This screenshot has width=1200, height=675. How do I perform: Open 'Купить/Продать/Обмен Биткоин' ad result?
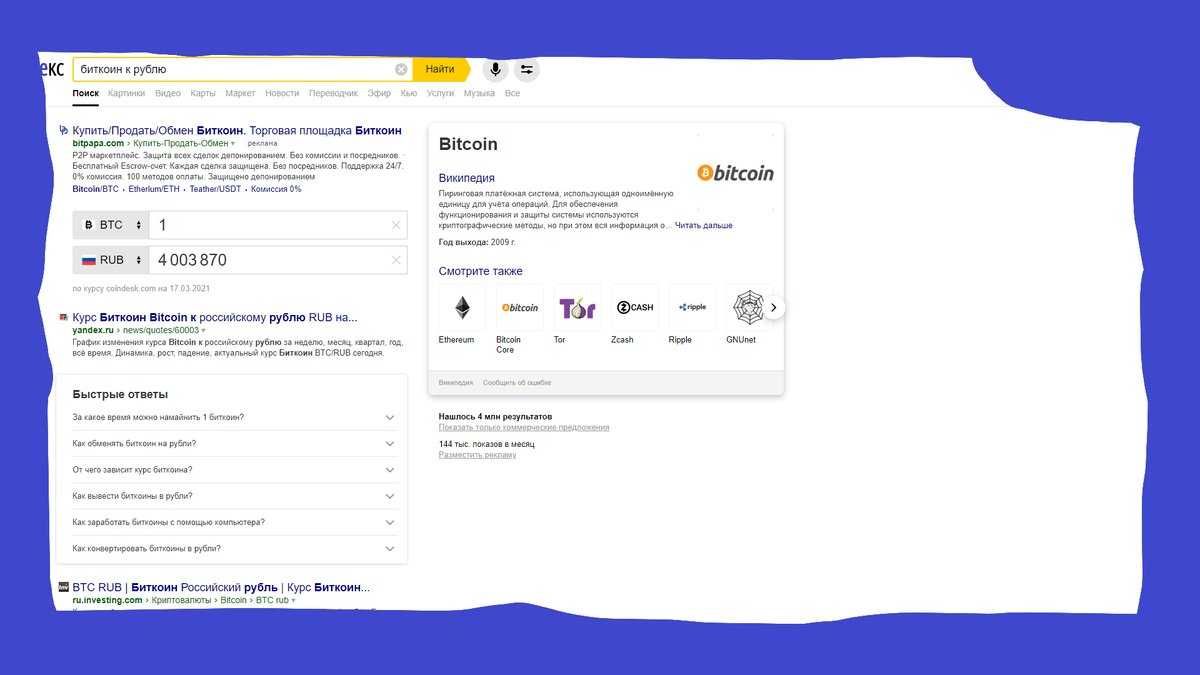237,130
